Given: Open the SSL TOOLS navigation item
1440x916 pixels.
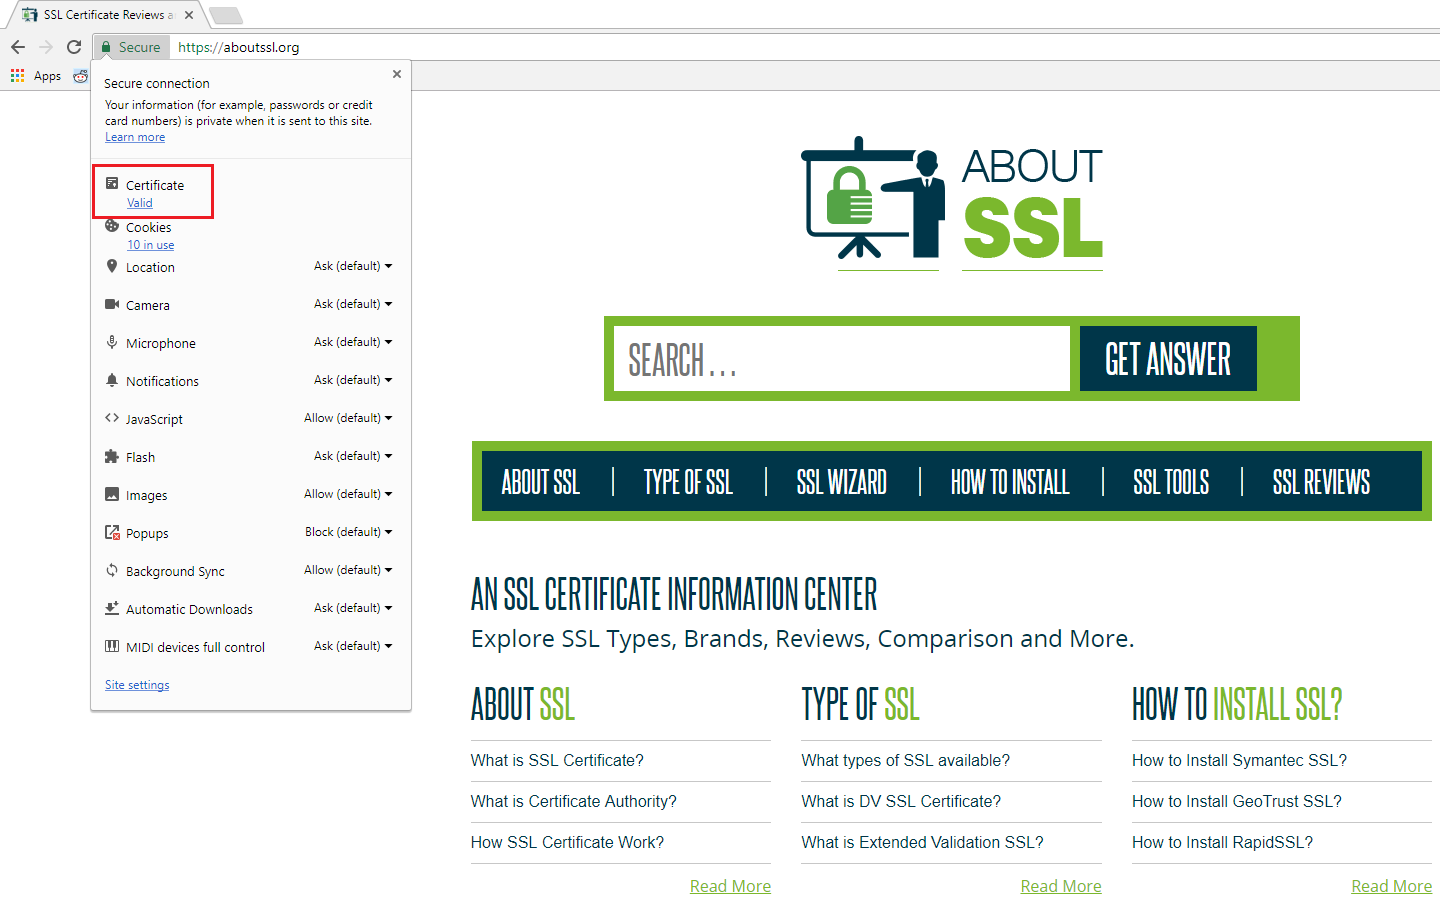Looking at the screenshot, I should click(x=1171, y=482).
